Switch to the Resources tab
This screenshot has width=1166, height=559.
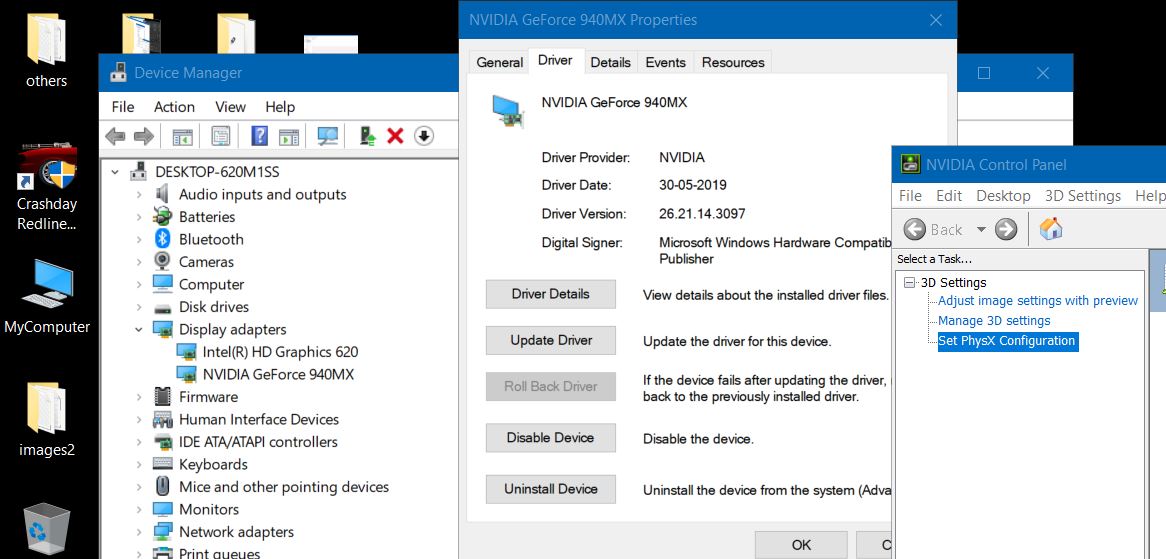[732, 62]
